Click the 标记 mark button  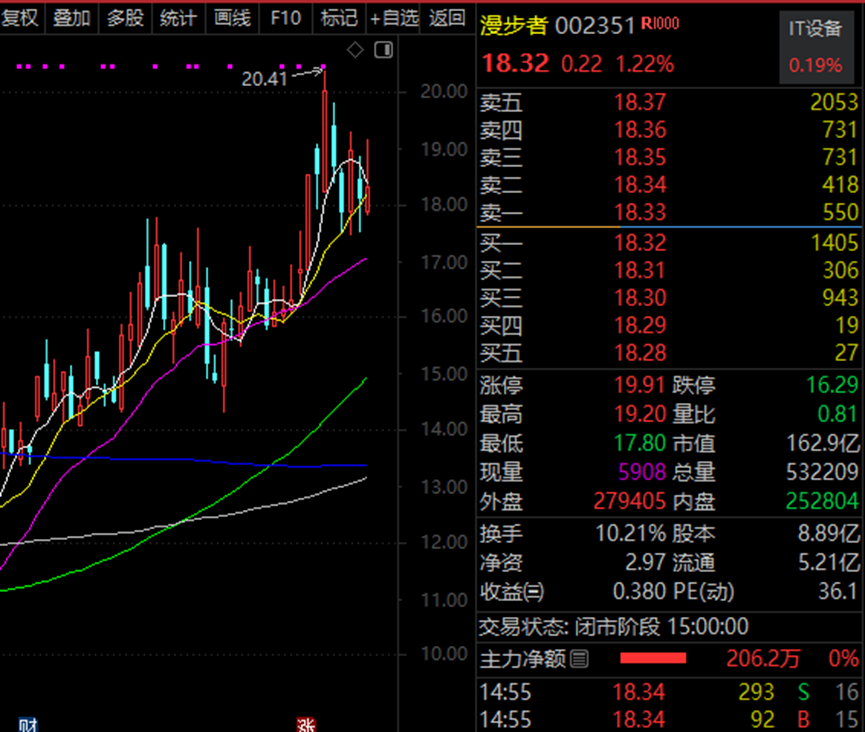(x=339, y=18)
